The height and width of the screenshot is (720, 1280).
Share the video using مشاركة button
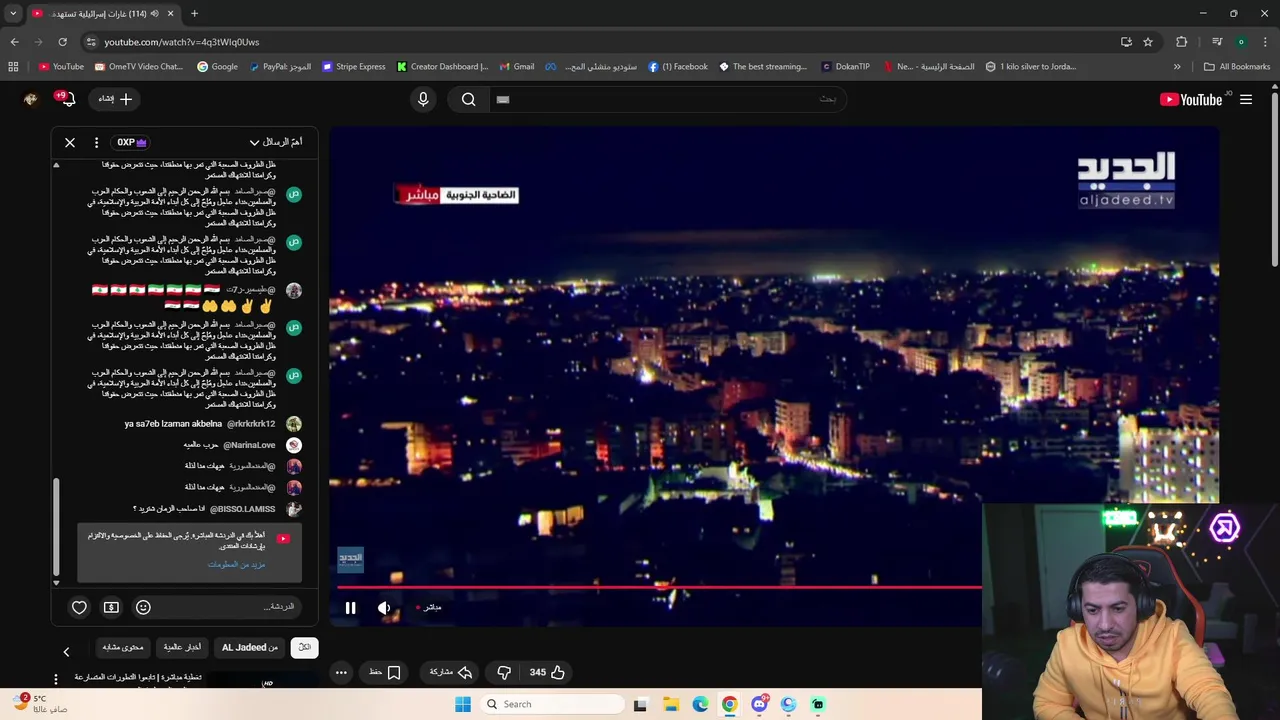click(x=450, y=672)
